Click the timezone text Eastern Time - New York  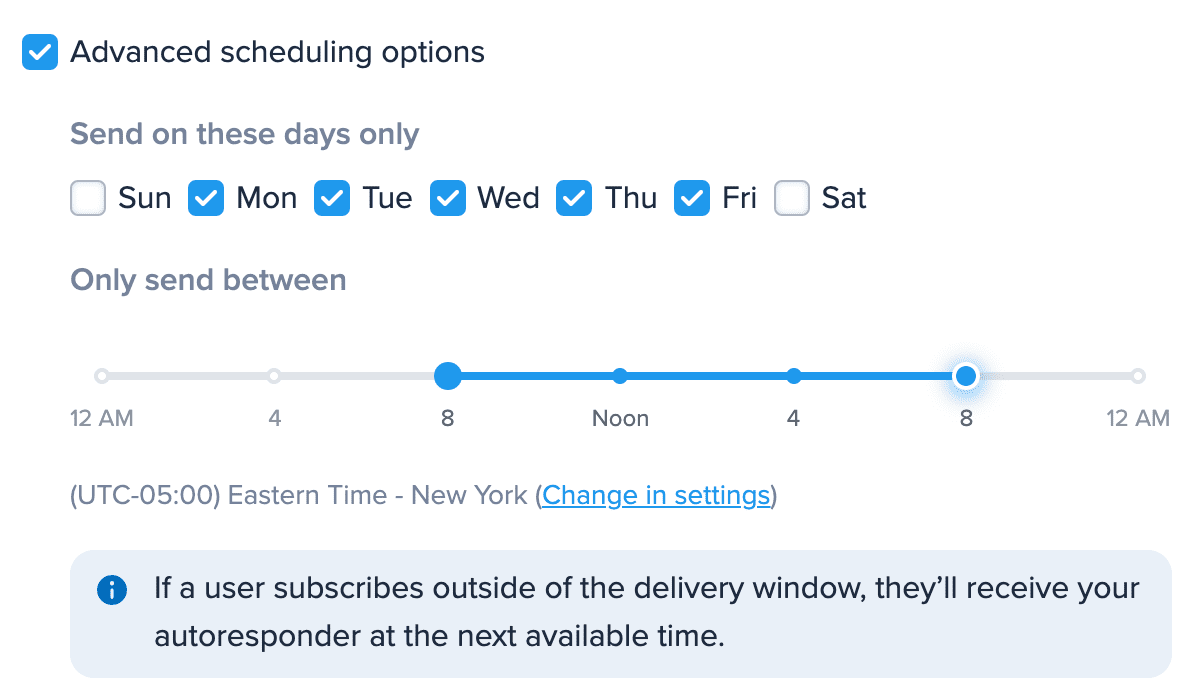380,494
